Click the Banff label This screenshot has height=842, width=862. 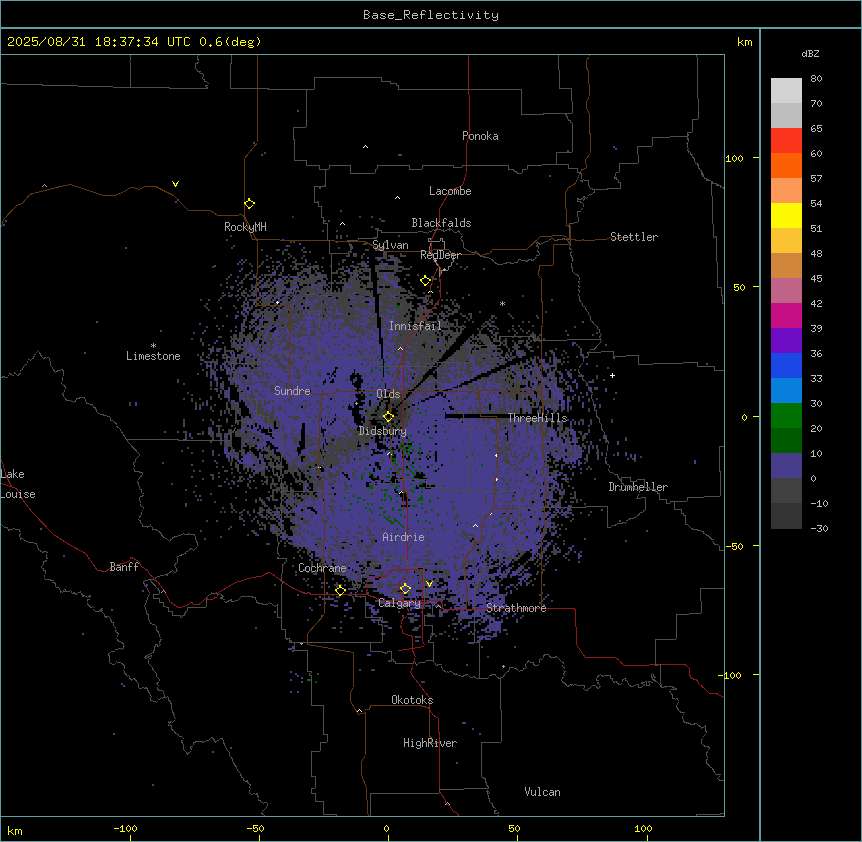pyautogui.click(x=124, y=567)
